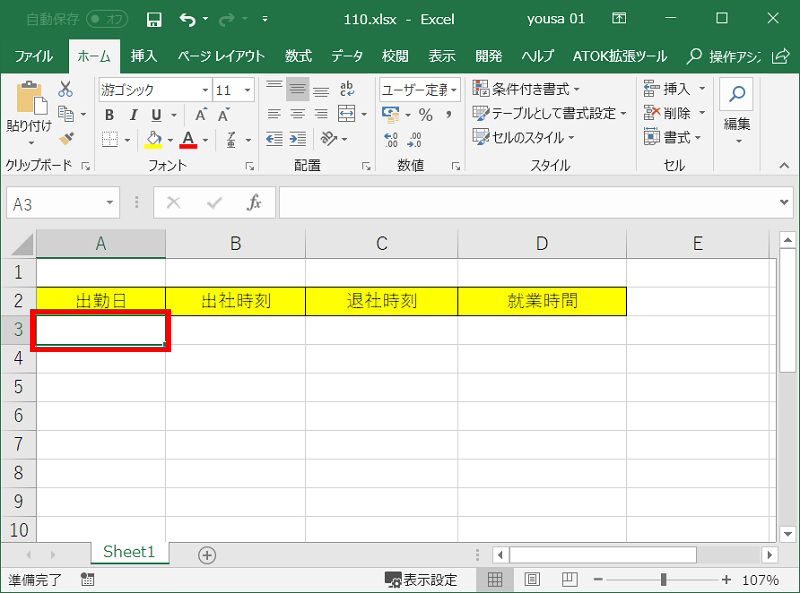Click macro record icon in status bar
The width and height of the screenshot is (800, 593).
click(87, 579)
